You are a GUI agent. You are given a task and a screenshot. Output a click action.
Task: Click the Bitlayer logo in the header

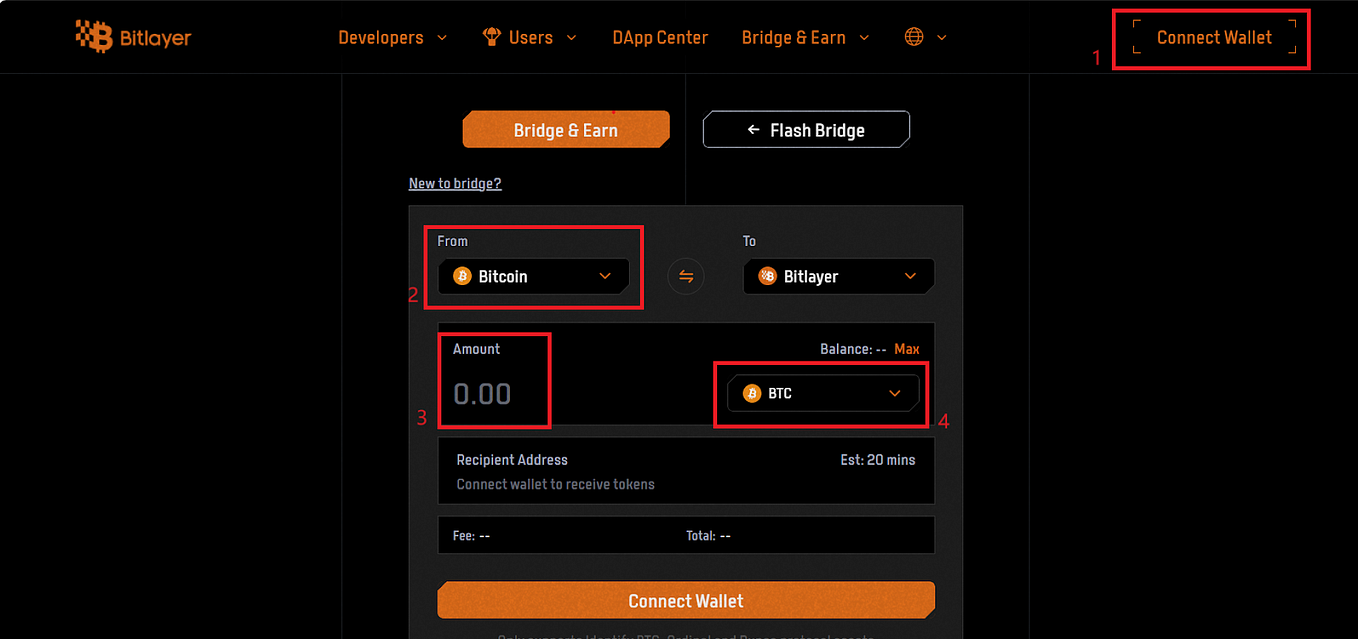133,37
